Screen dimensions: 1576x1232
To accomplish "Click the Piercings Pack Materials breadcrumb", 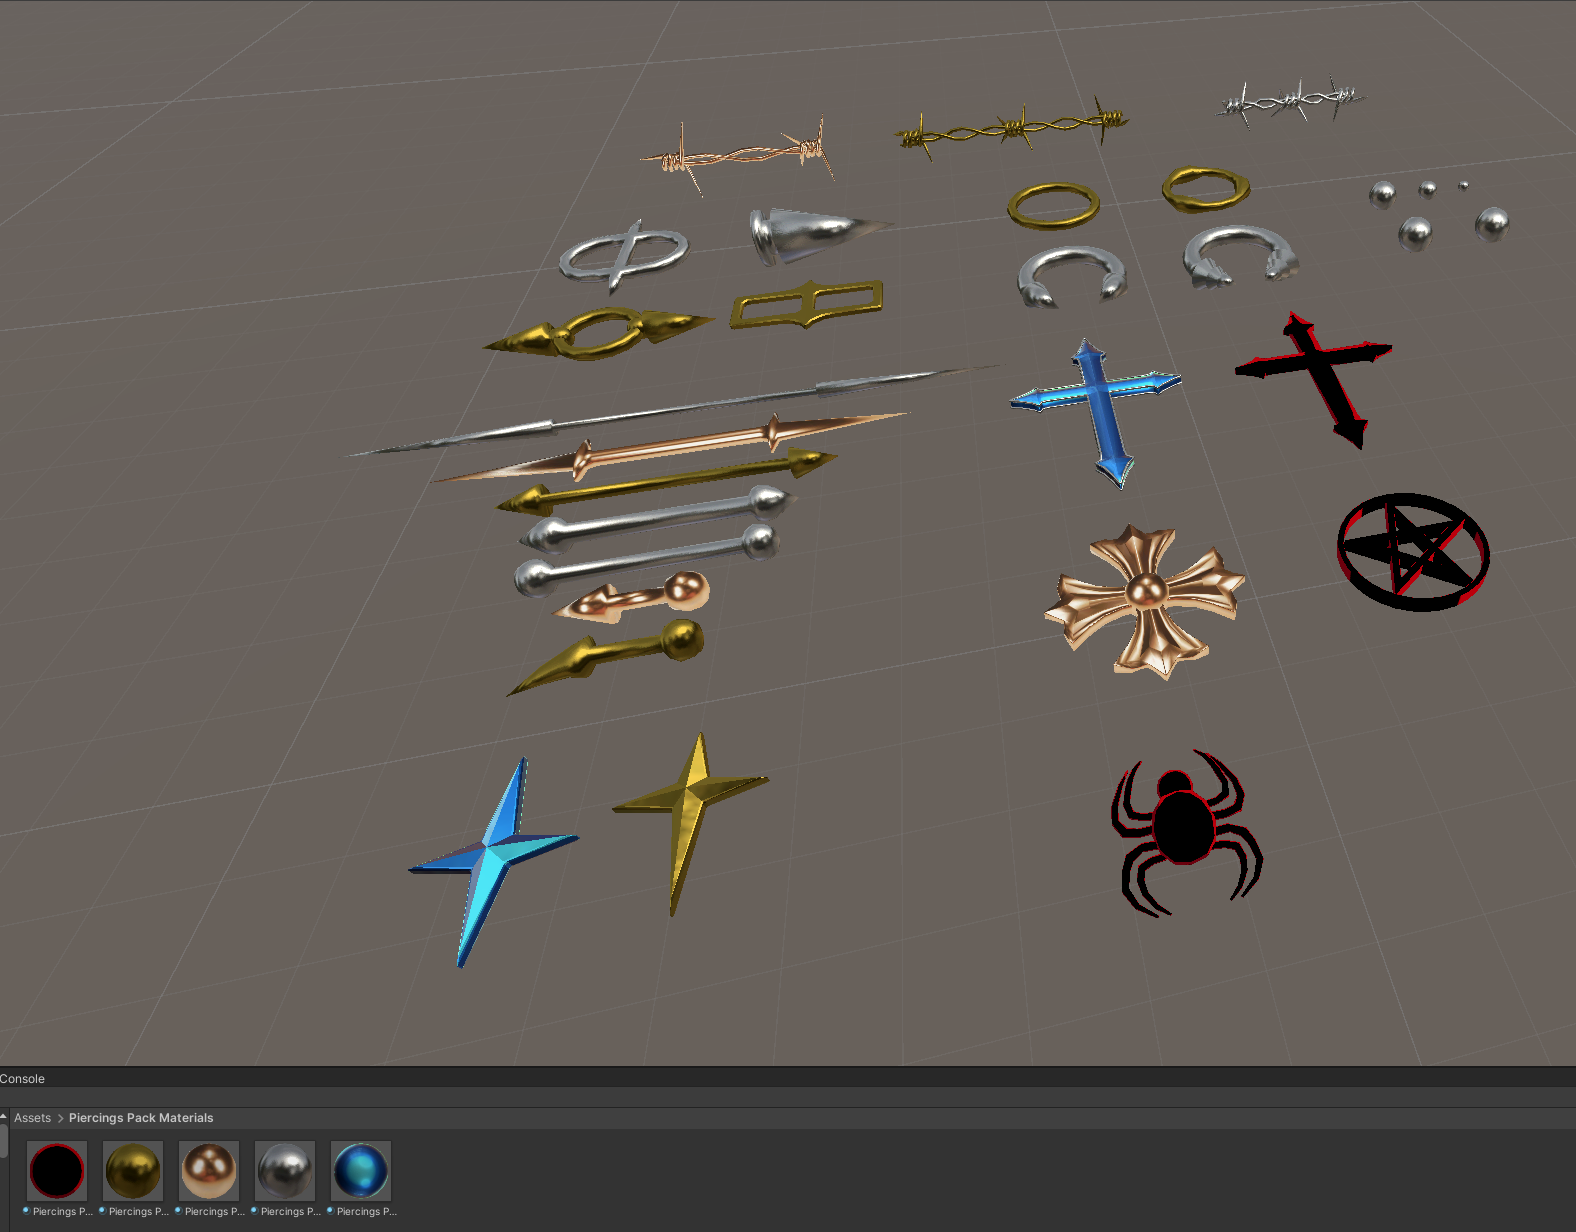I will pos(141,1118).
